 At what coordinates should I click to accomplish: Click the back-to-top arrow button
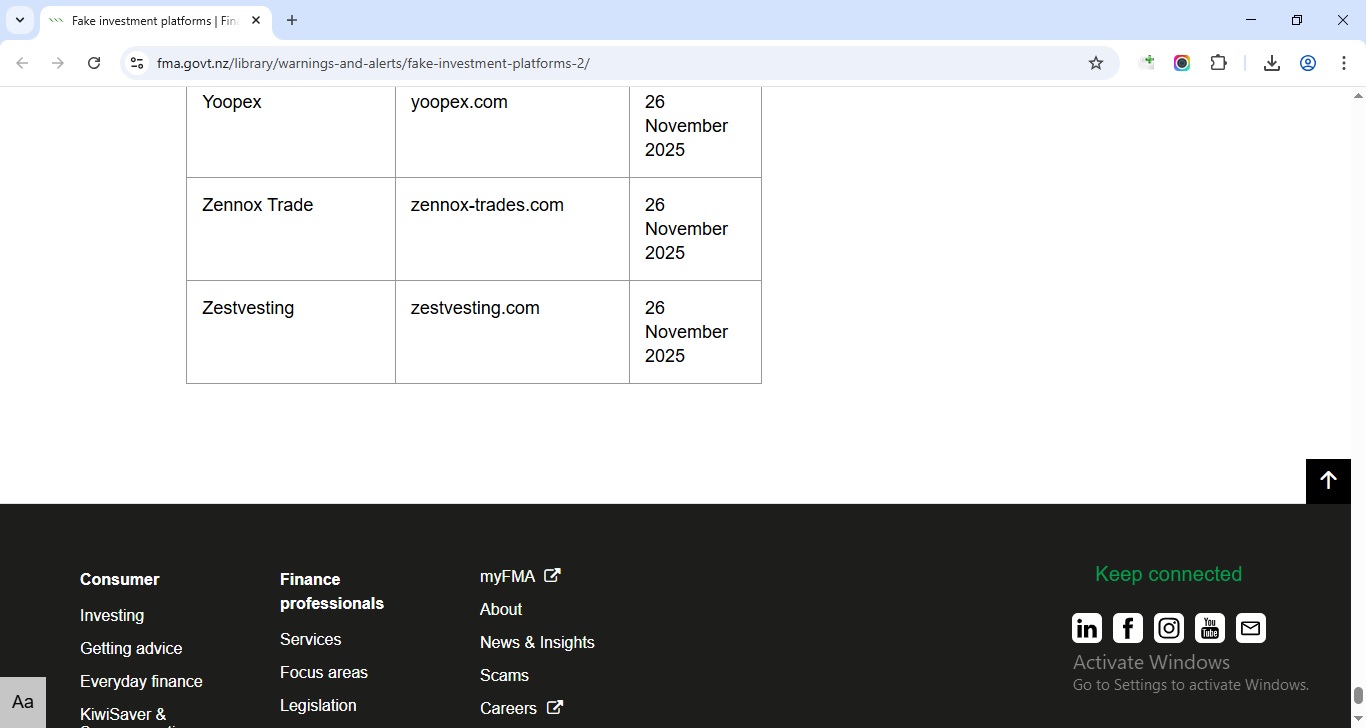pyautogui.click(x=1328, y=481)
